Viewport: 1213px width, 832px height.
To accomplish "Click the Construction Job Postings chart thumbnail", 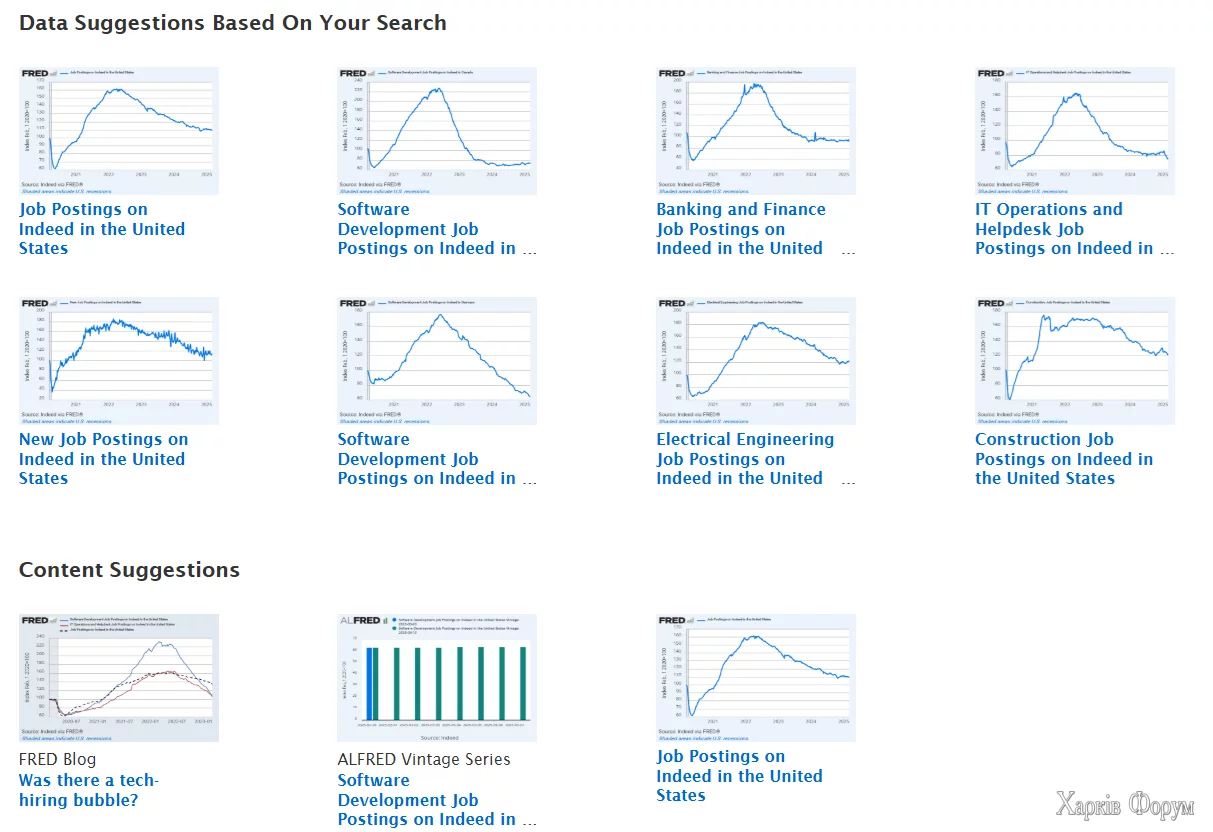I will pyautogui.click(x=1075, y=360).
